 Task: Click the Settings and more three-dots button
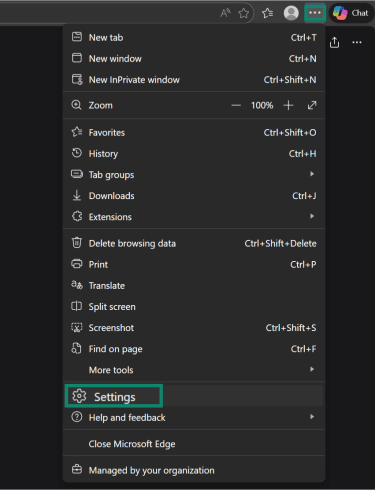(315, 13)
